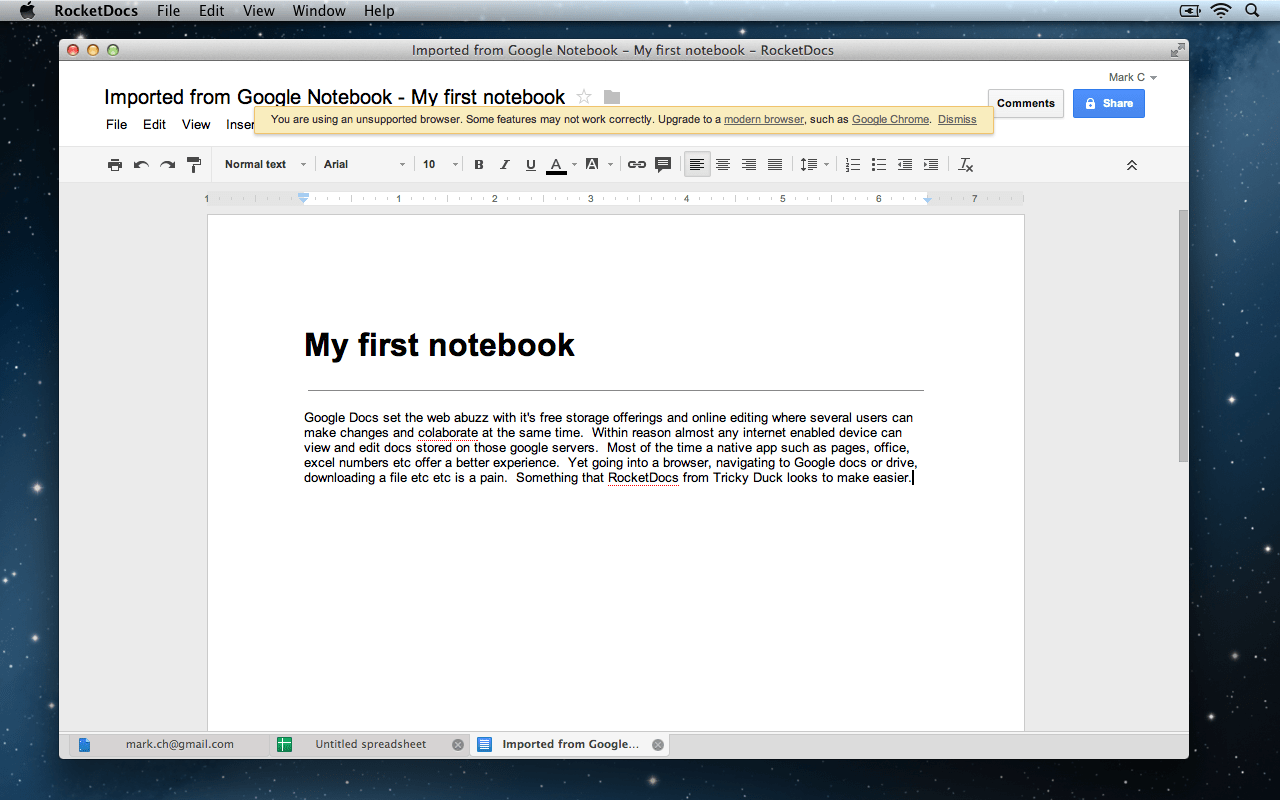Check the battery icon in the menu bar
The width and height of the screenshot is (1280, 800).
[1191, 11]
